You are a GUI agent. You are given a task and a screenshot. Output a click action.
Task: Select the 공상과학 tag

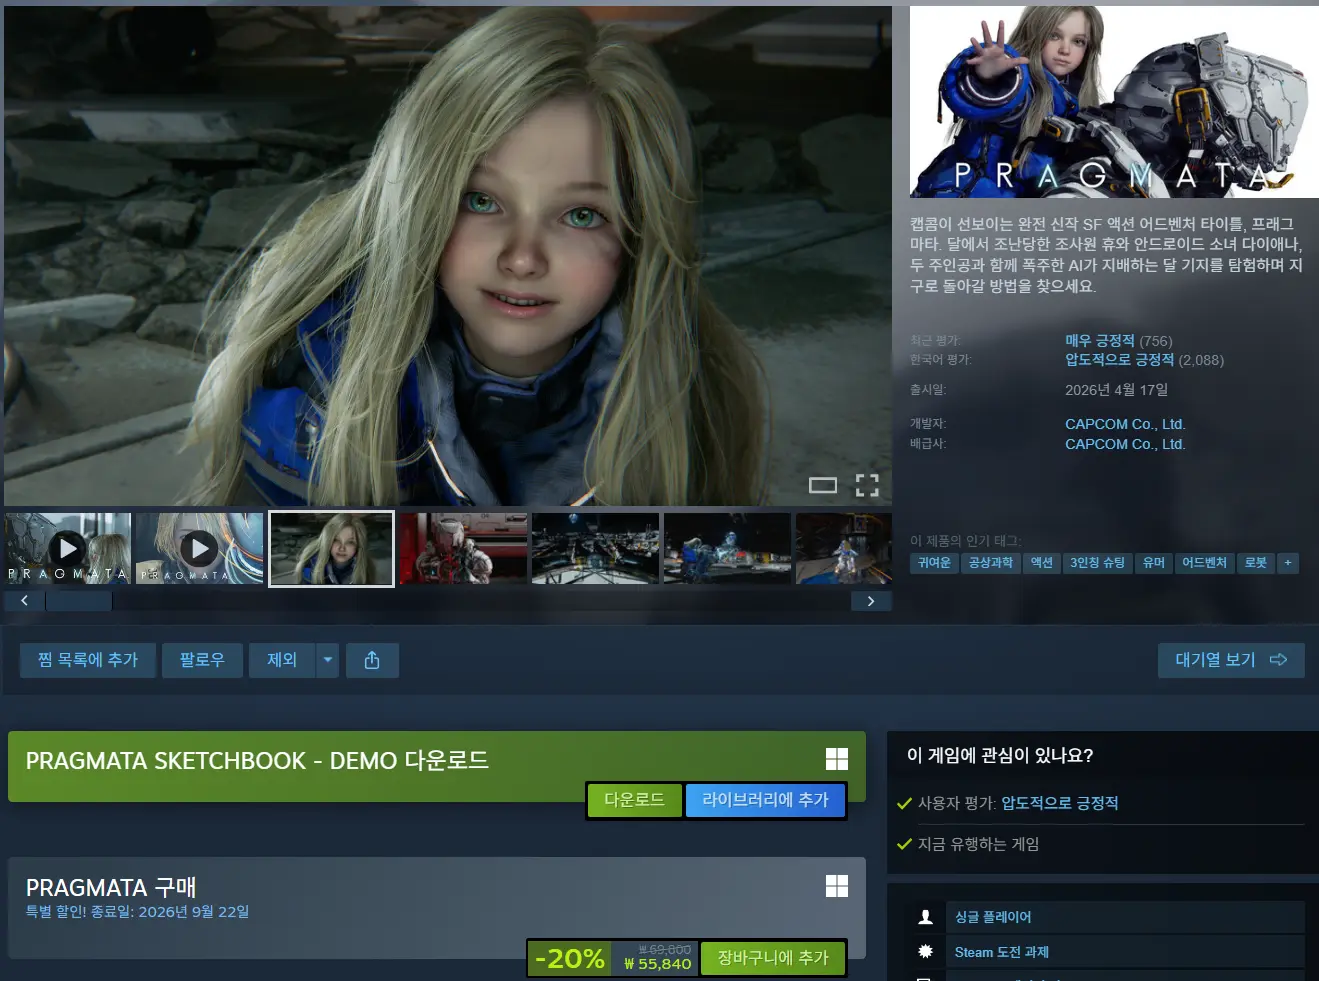point(991,563)
